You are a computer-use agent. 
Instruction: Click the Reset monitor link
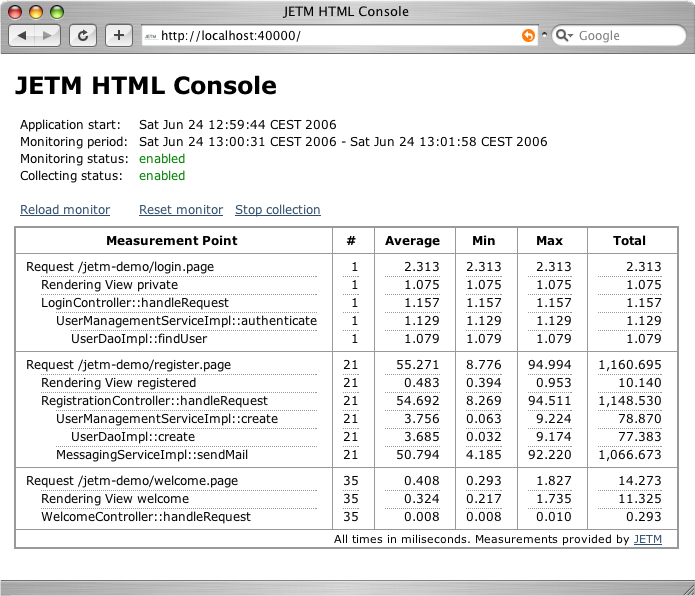tap(181, 210)
